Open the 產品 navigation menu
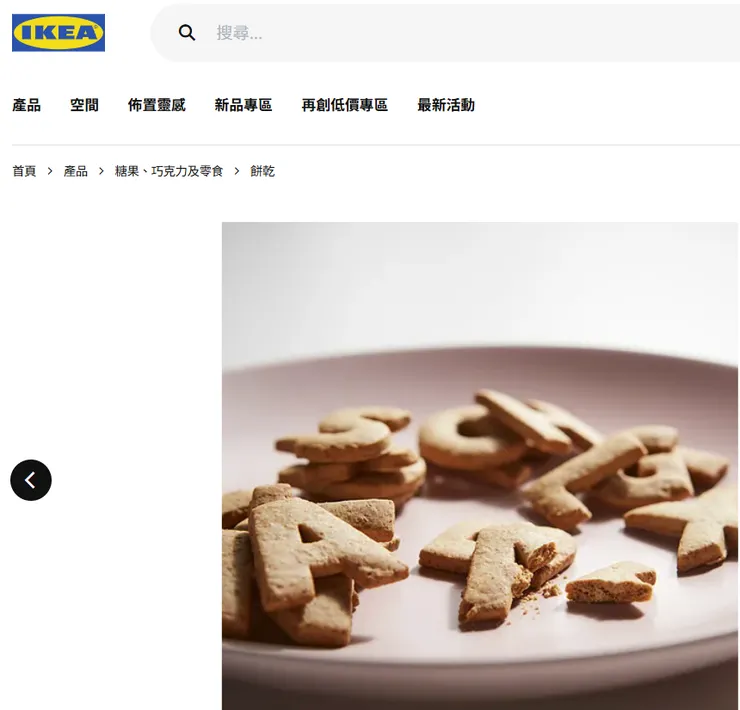The image size is (740, 710). point(26,105)
